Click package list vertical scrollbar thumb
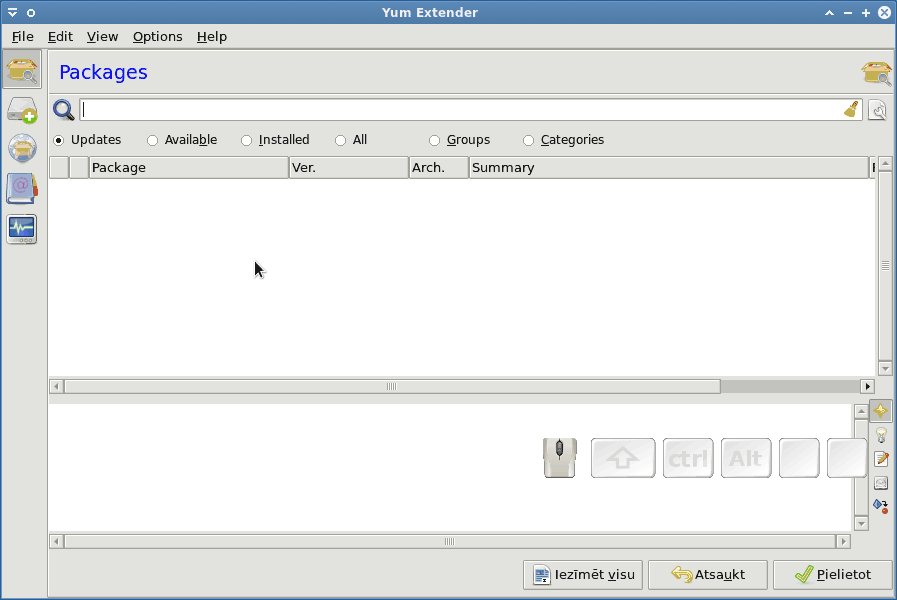The height and width of the screenshot is (600, 897). point(885,266)
